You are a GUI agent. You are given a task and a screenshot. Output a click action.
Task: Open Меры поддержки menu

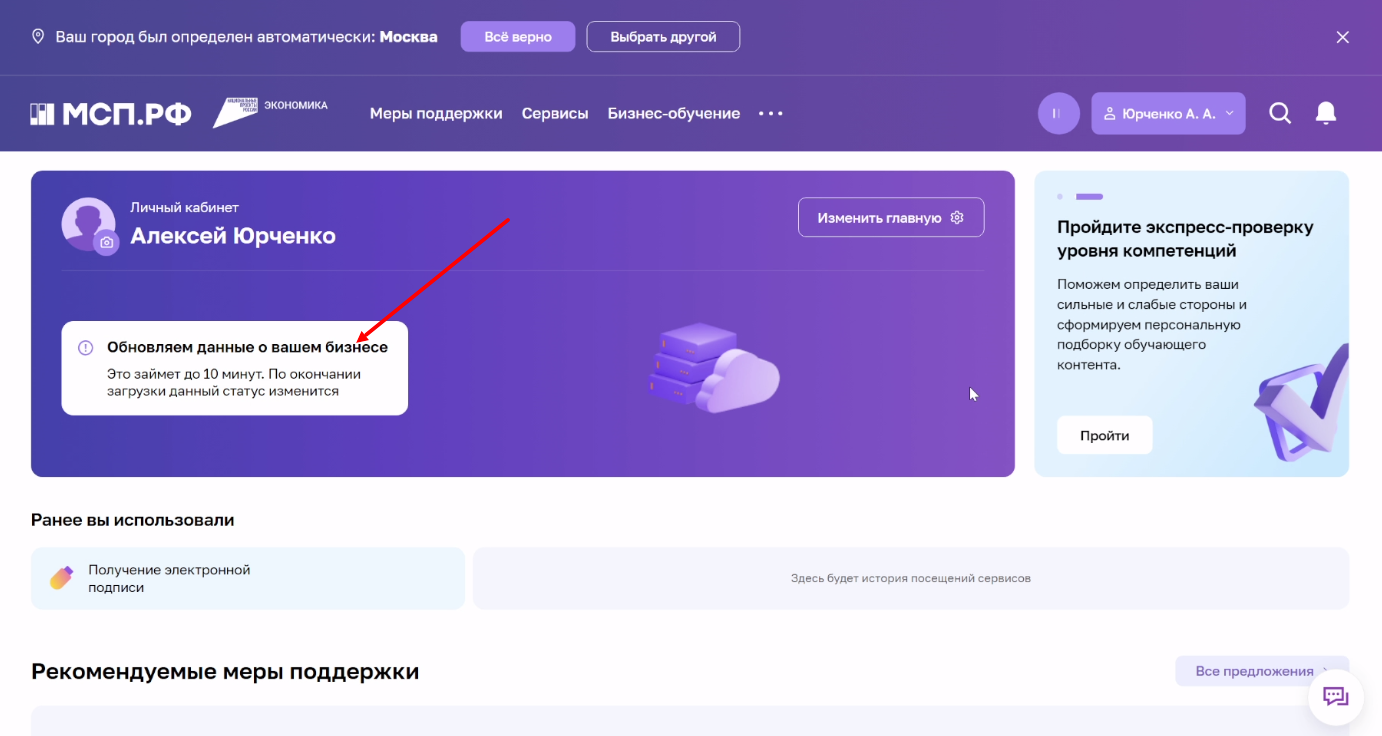(x=436, y=114)
